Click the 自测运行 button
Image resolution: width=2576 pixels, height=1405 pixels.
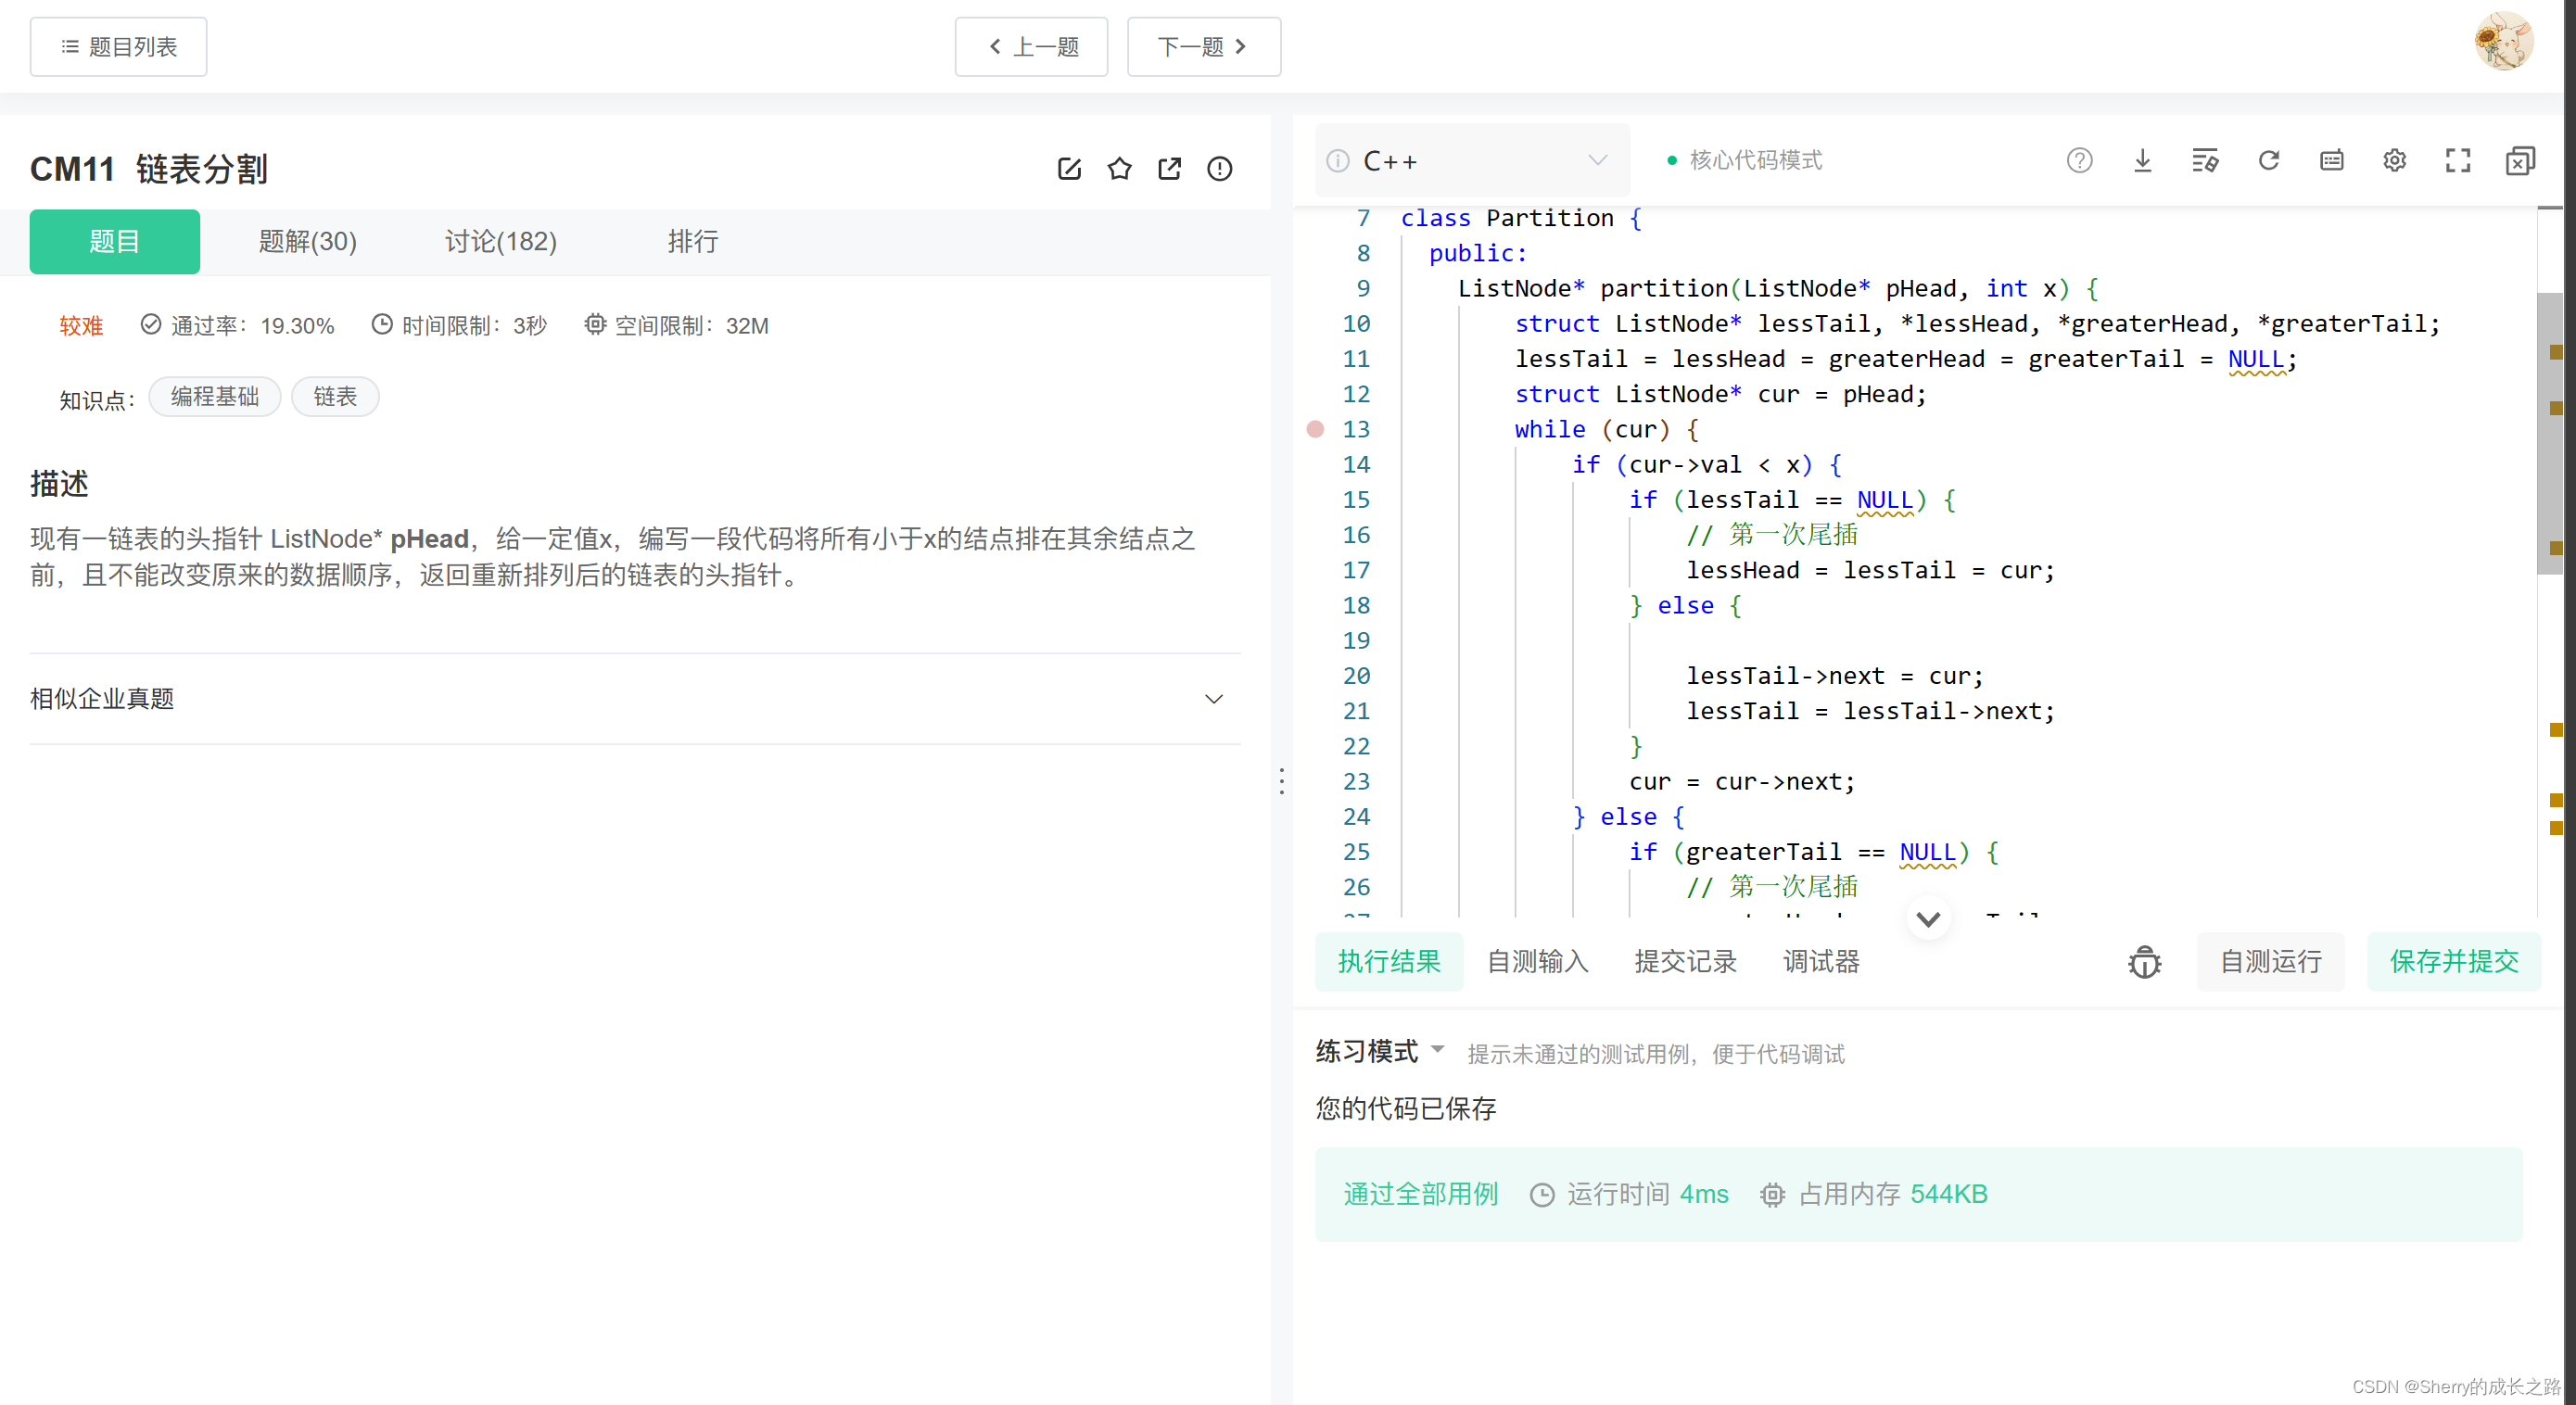click(x=2270, y=962)
